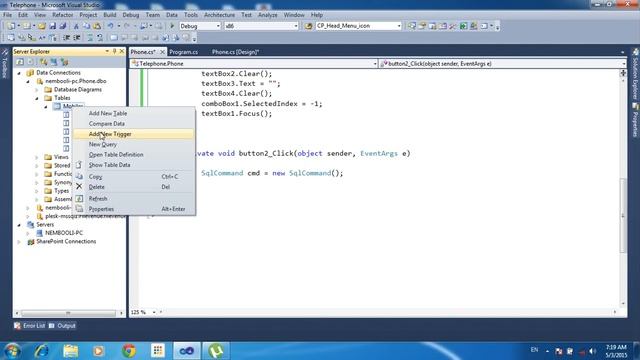
Task: Open the Output window tab
Action: pyautogui.click(x=62, y=326)
